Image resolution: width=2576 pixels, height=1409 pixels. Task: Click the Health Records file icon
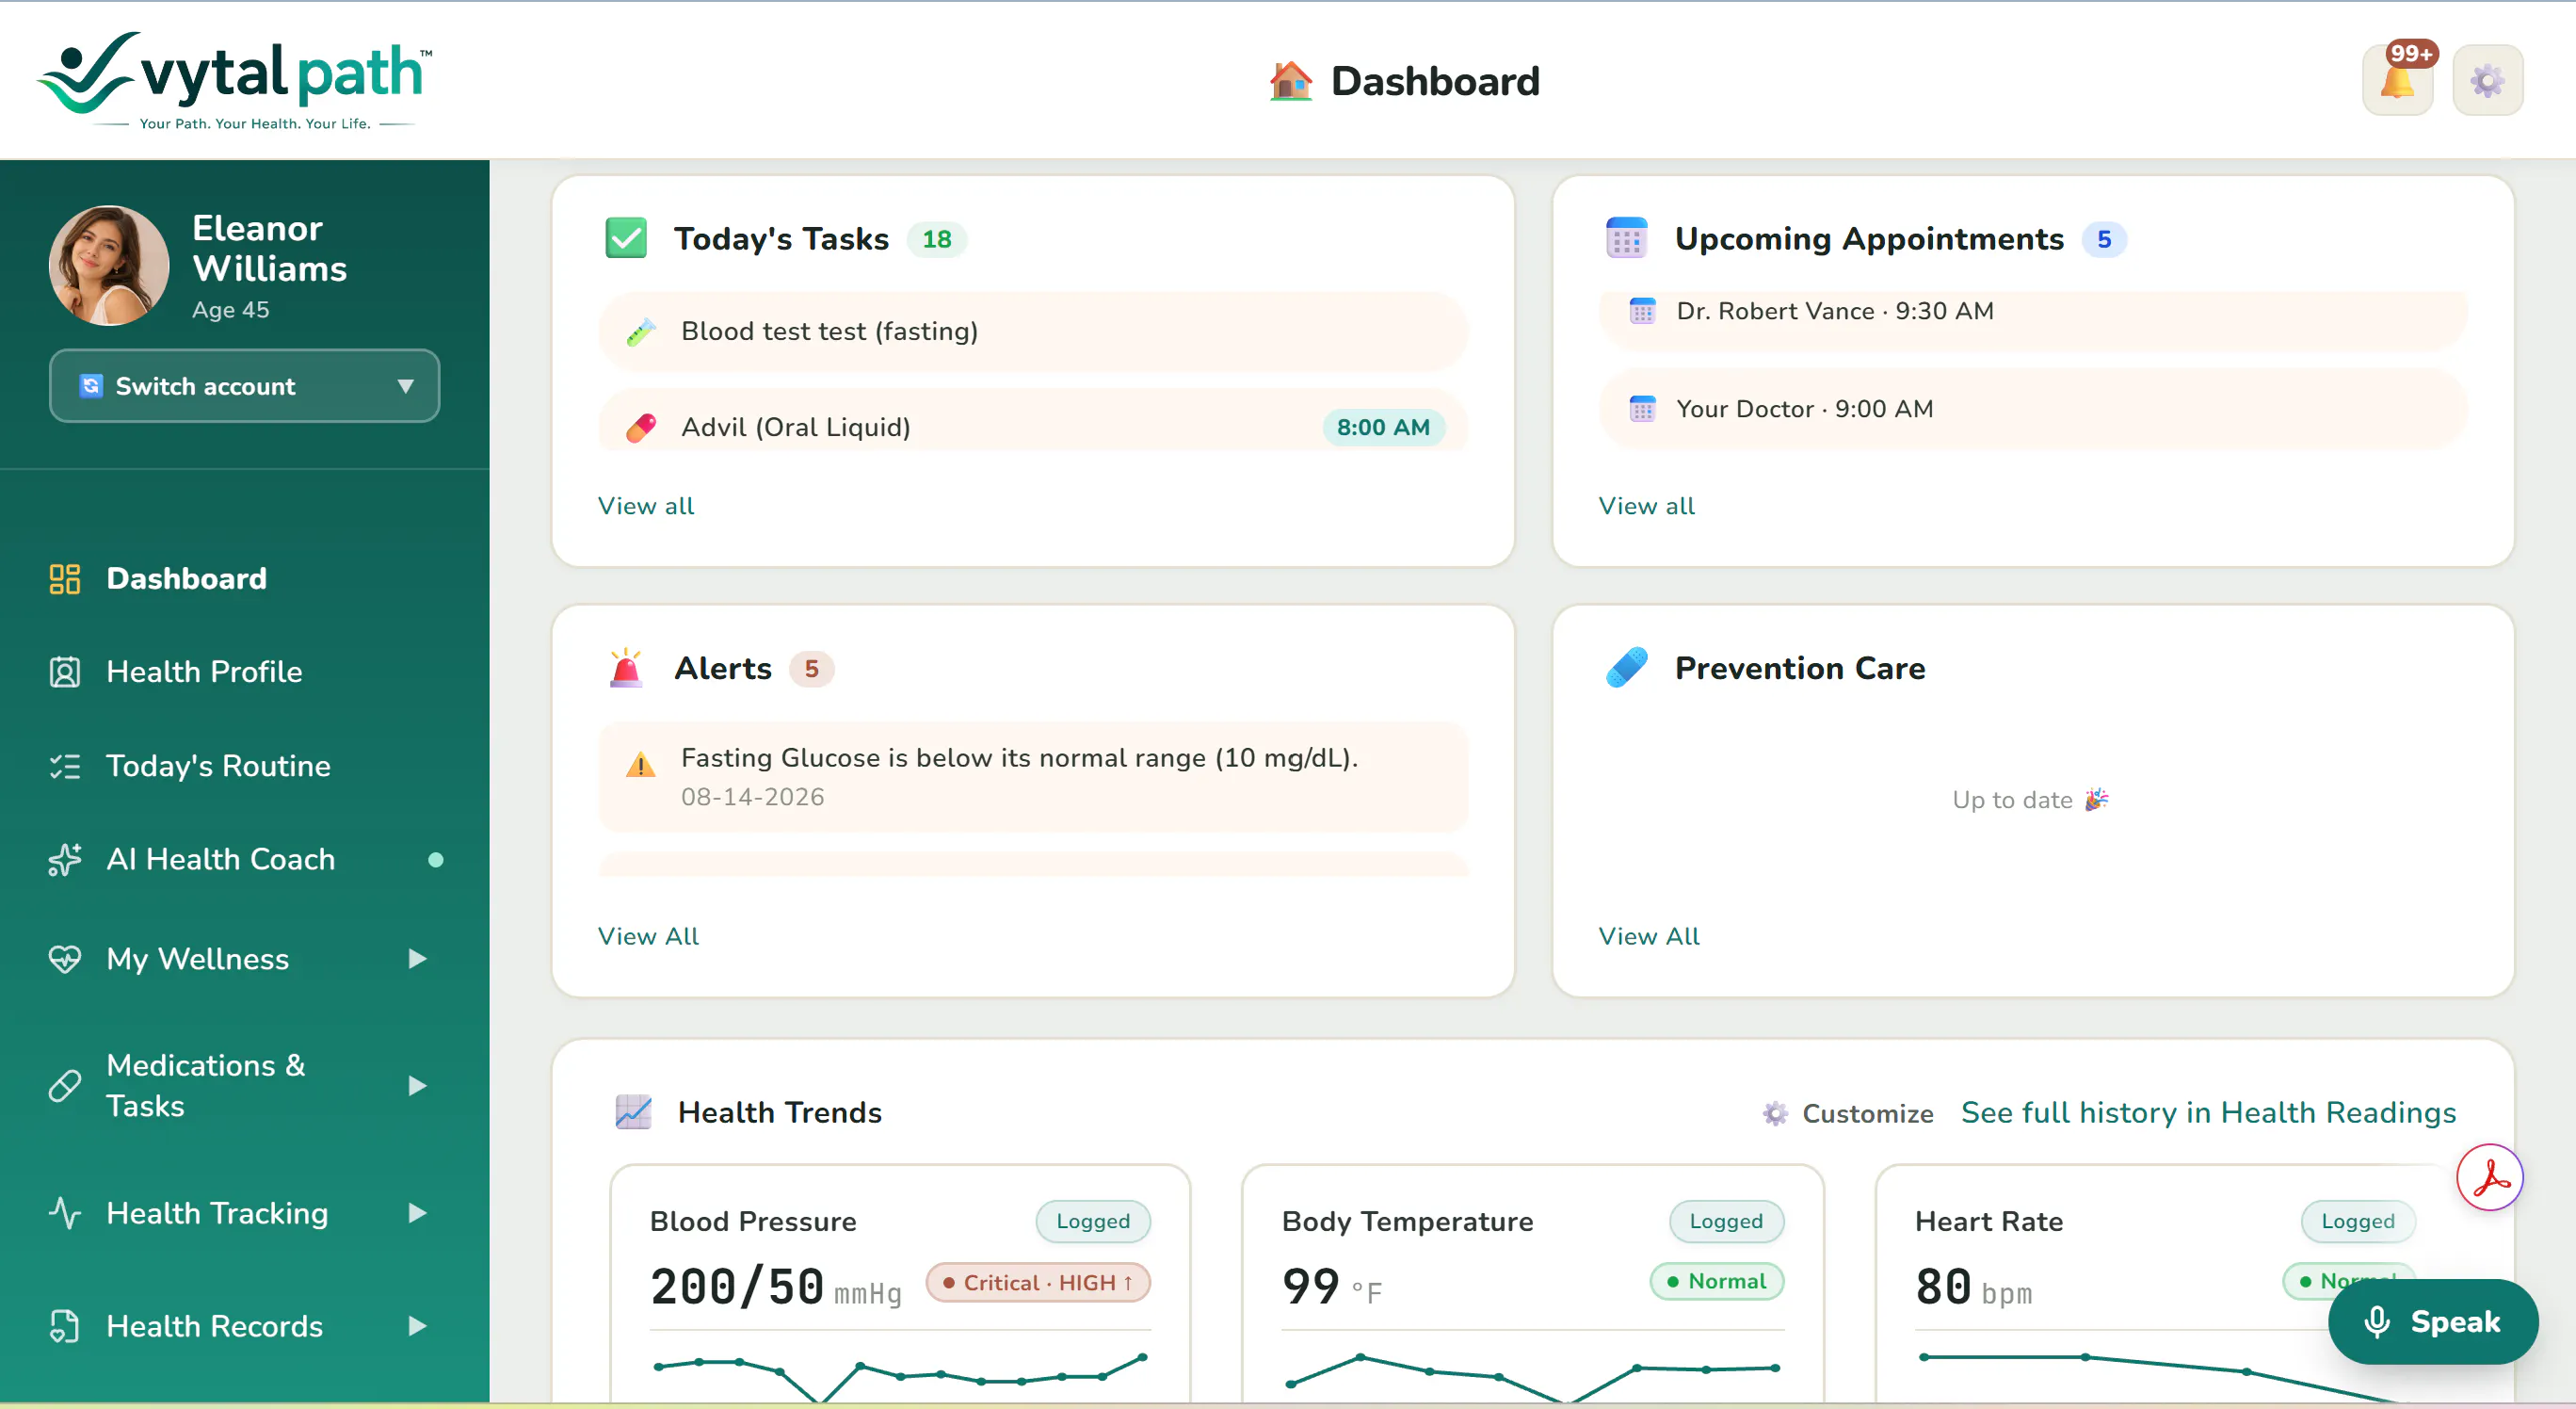tap(65, 1325)
